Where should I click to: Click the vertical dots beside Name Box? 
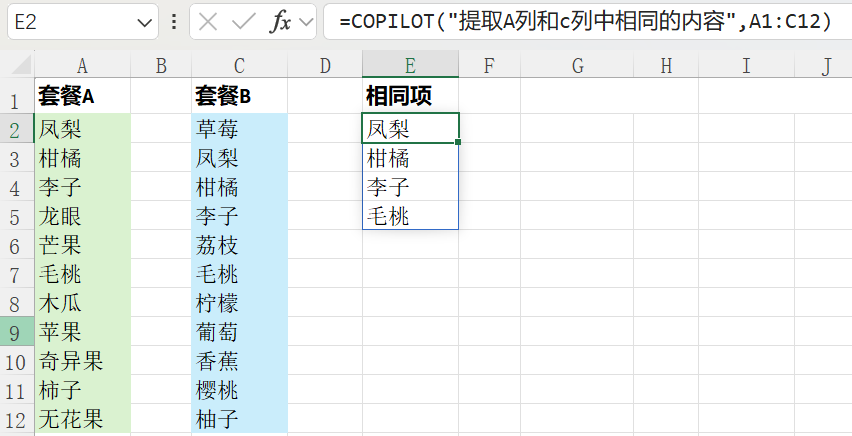pyautogui.click(x=175, y=21)
